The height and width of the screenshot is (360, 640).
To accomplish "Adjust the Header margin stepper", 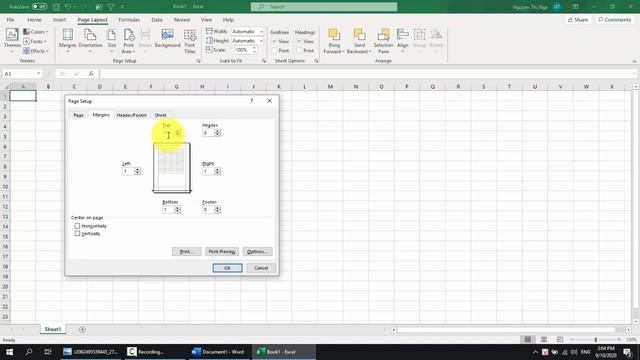I will (217, 133).
